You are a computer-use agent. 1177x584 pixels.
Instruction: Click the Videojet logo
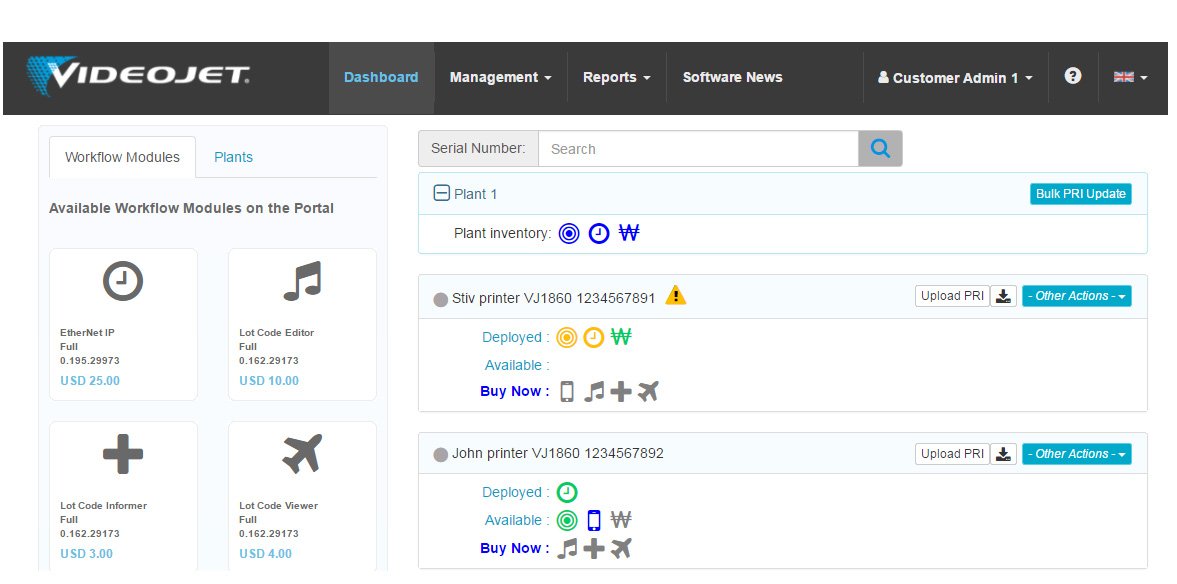pyautogui.click(x=138, y=77)
